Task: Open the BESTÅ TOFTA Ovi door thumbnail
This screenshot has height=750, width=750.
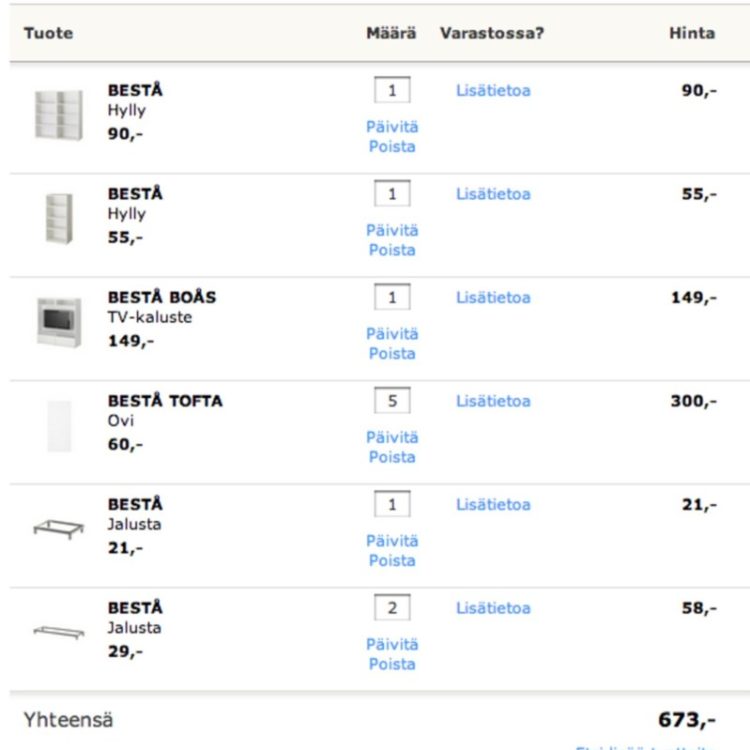Action: [59, 426]
